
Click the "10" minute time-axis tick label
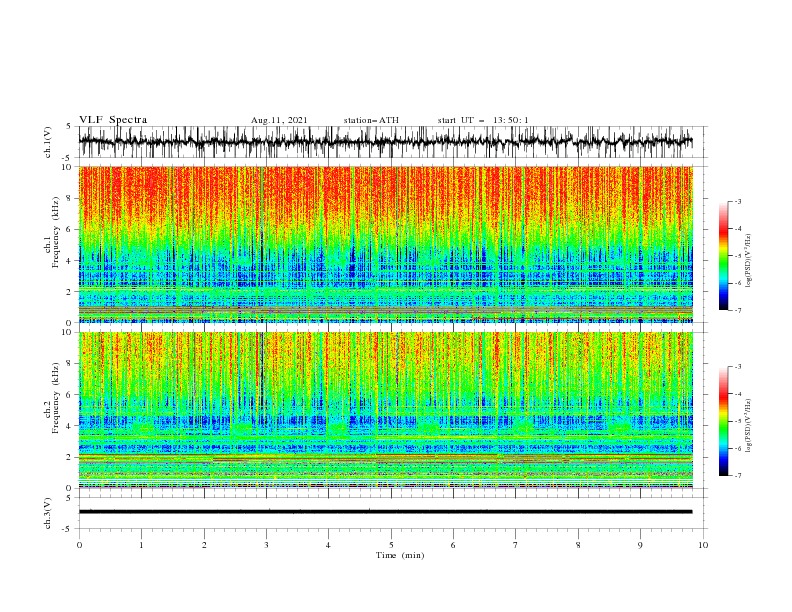click(703, 545)
